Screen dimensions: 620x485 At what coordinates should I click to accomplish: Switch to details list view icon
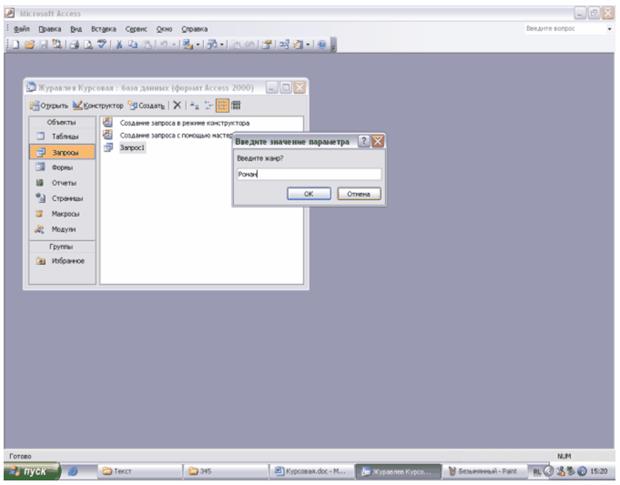tap(236, 105)
